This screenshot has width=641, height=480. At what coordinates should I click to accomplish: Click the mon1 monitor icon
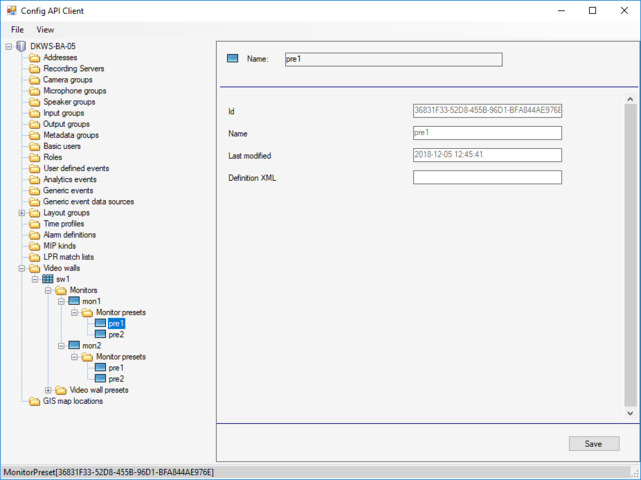coord(74,301)
